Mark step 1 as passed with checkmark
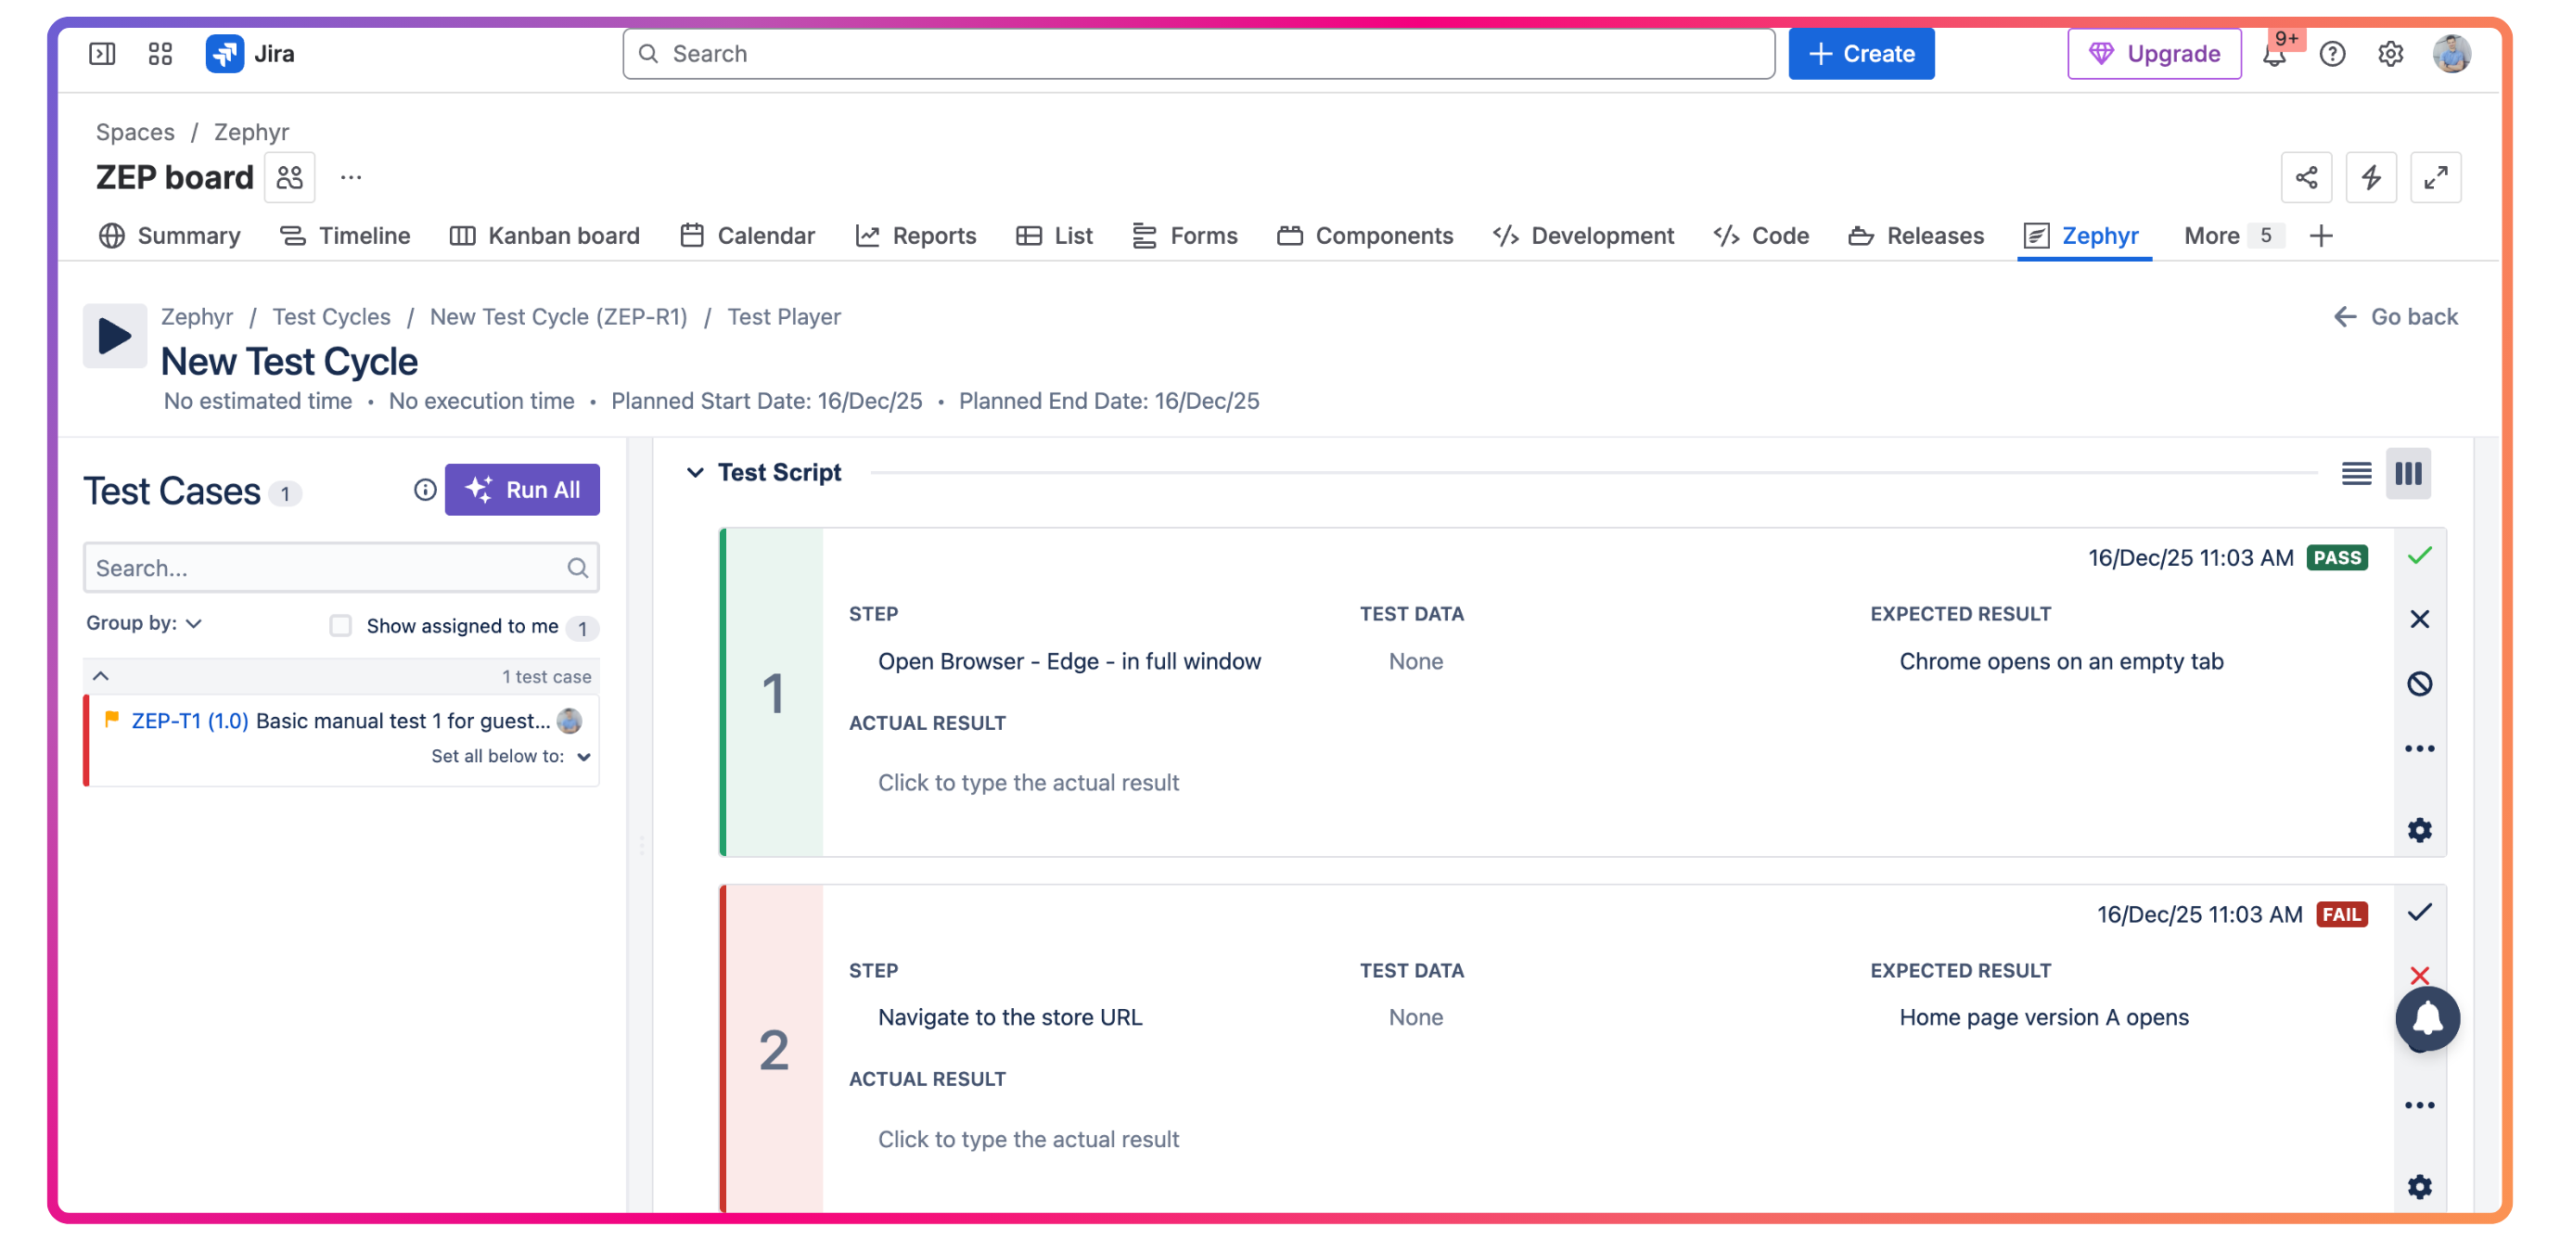Image resolution: width=2560 pixels, height=1252 pixels. [x=2418, y=556]
